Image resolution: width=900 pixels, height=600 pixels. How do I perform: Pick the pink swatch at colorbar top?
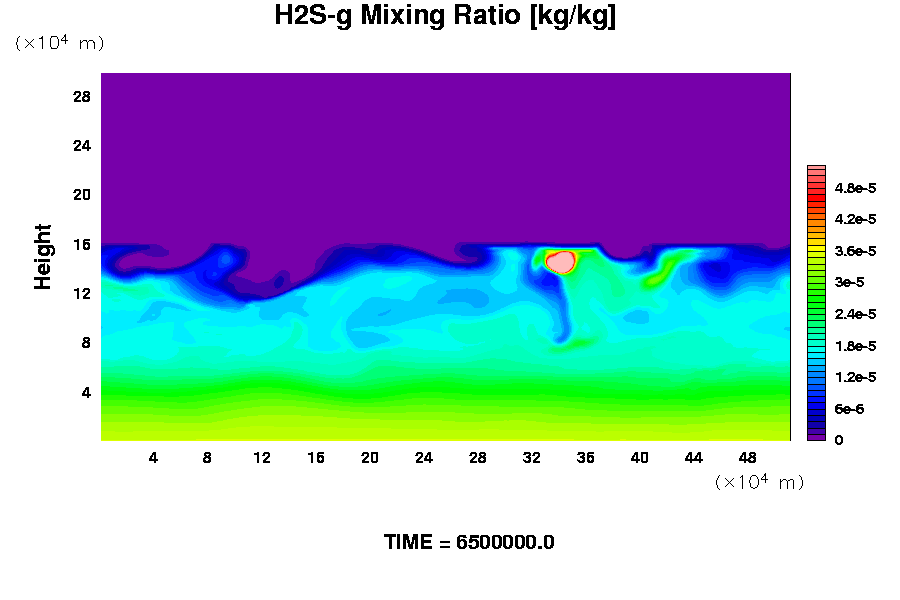point(816,171)
